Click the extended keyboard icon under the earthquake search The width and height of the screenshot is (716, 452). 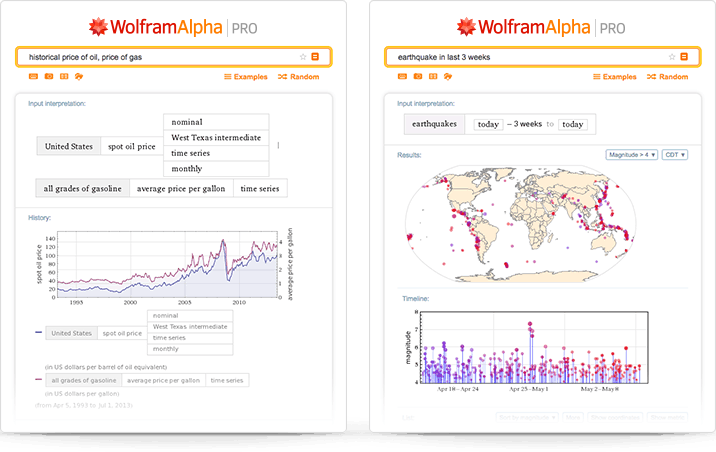403,76
